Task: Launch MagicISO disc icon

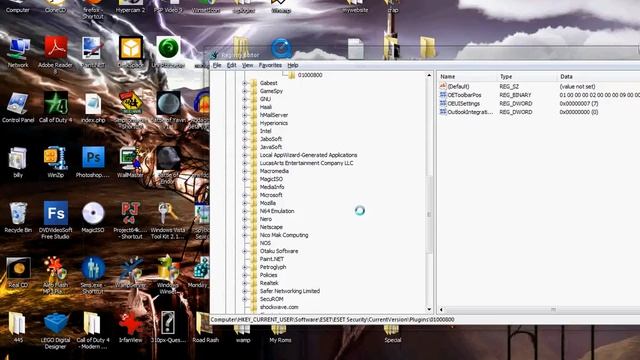Action: [93, 213]
